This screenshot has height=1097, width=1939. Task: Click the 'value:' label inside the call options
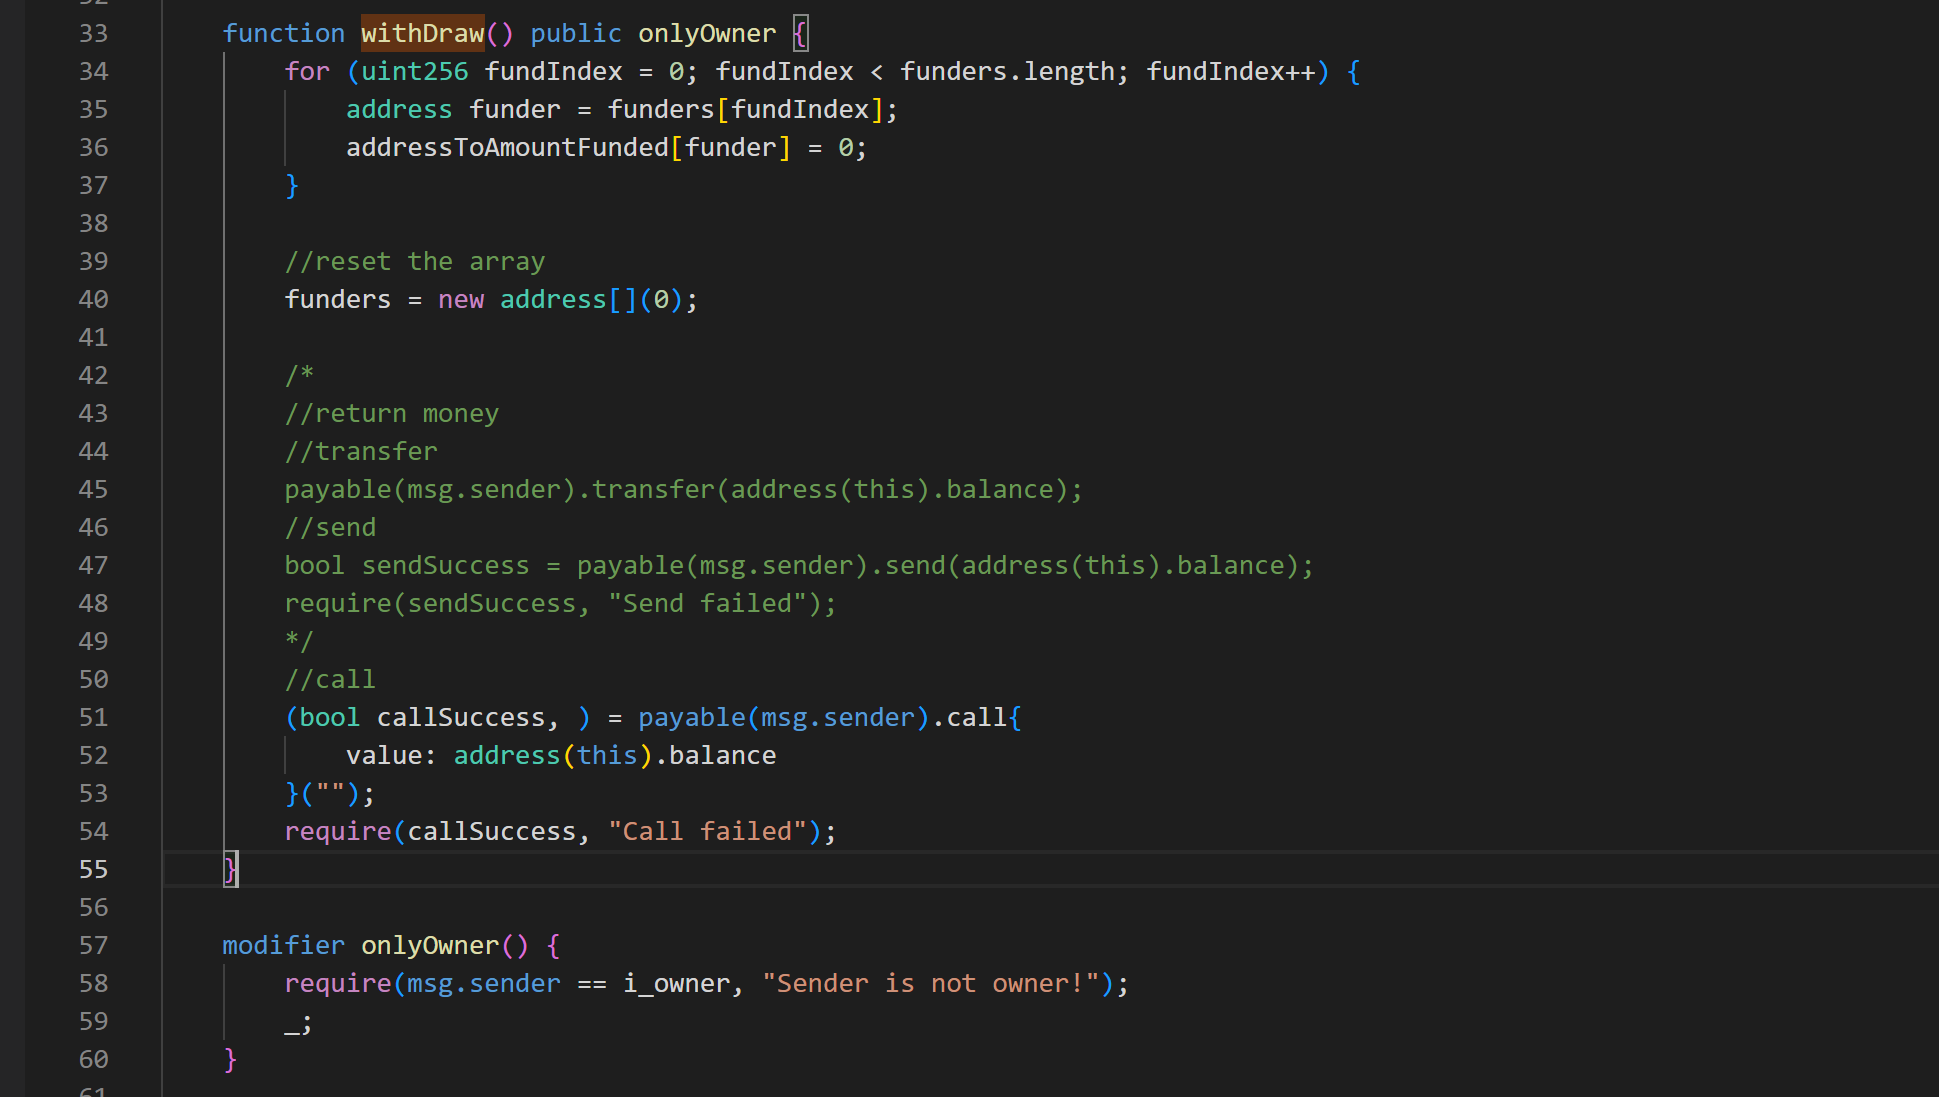tap(390, 756)
